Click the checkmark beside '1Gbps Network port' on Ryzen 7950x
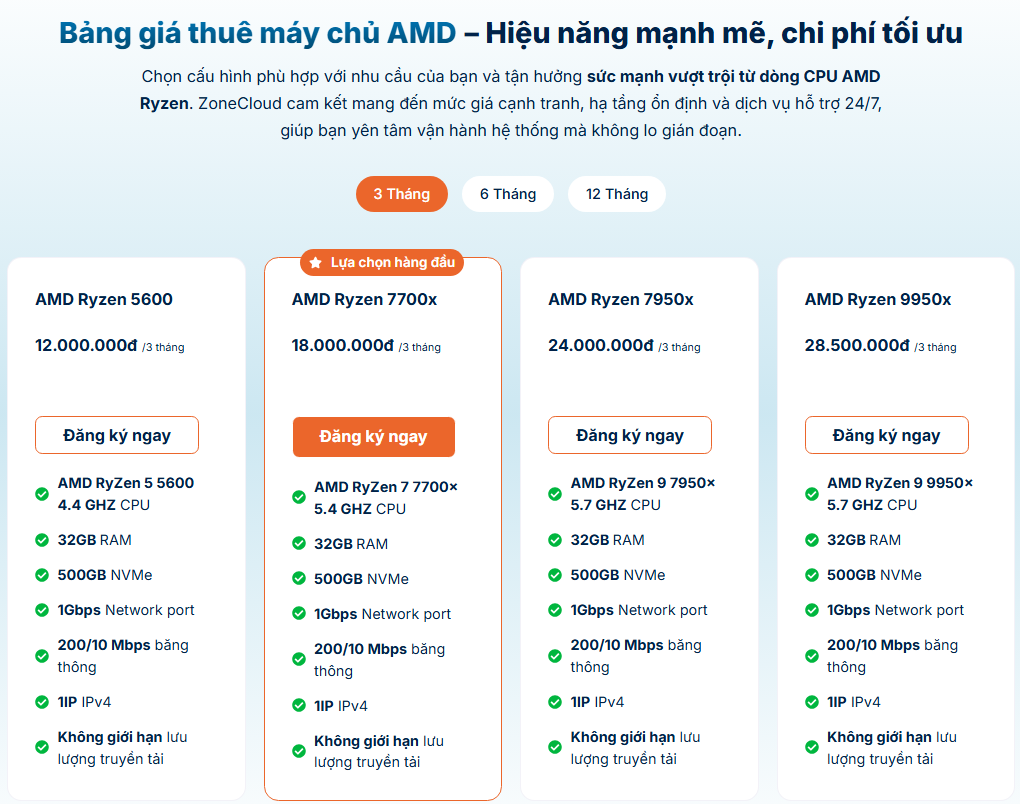The width and height of the screenshot is (1020, 804). click(555, 609)
